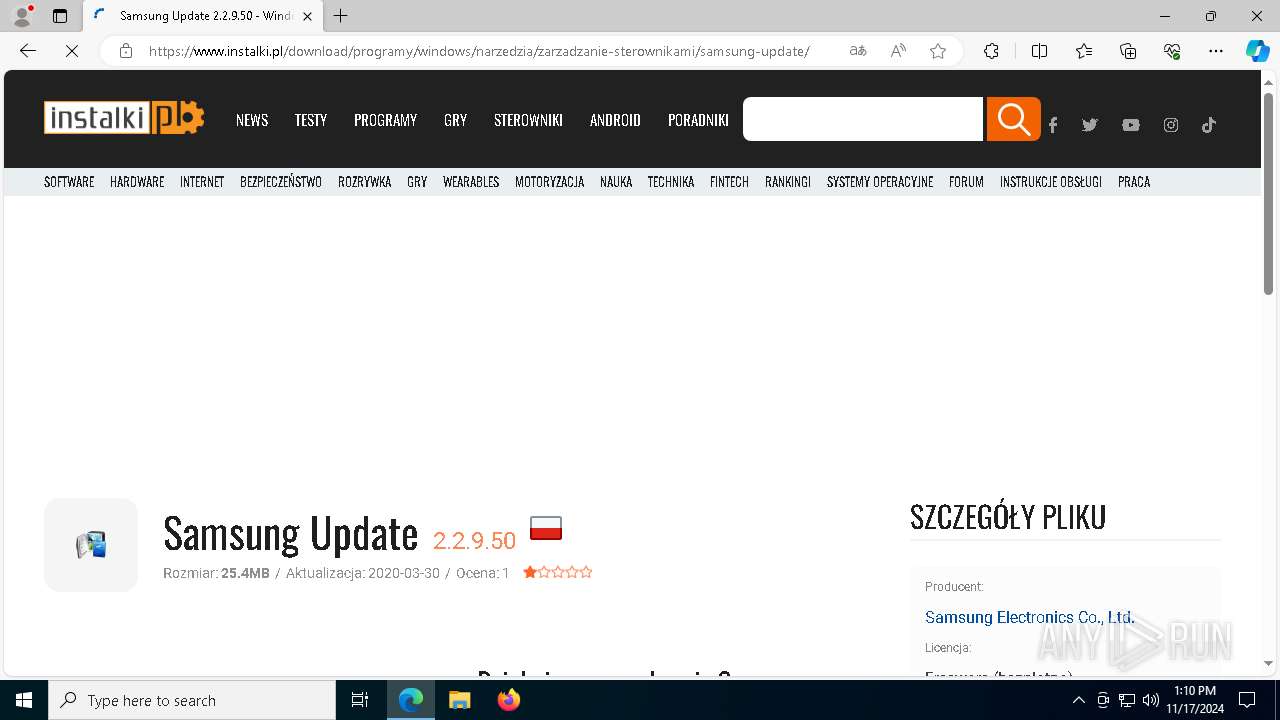Open the volume tray icon

click(x=1151, y=700)
